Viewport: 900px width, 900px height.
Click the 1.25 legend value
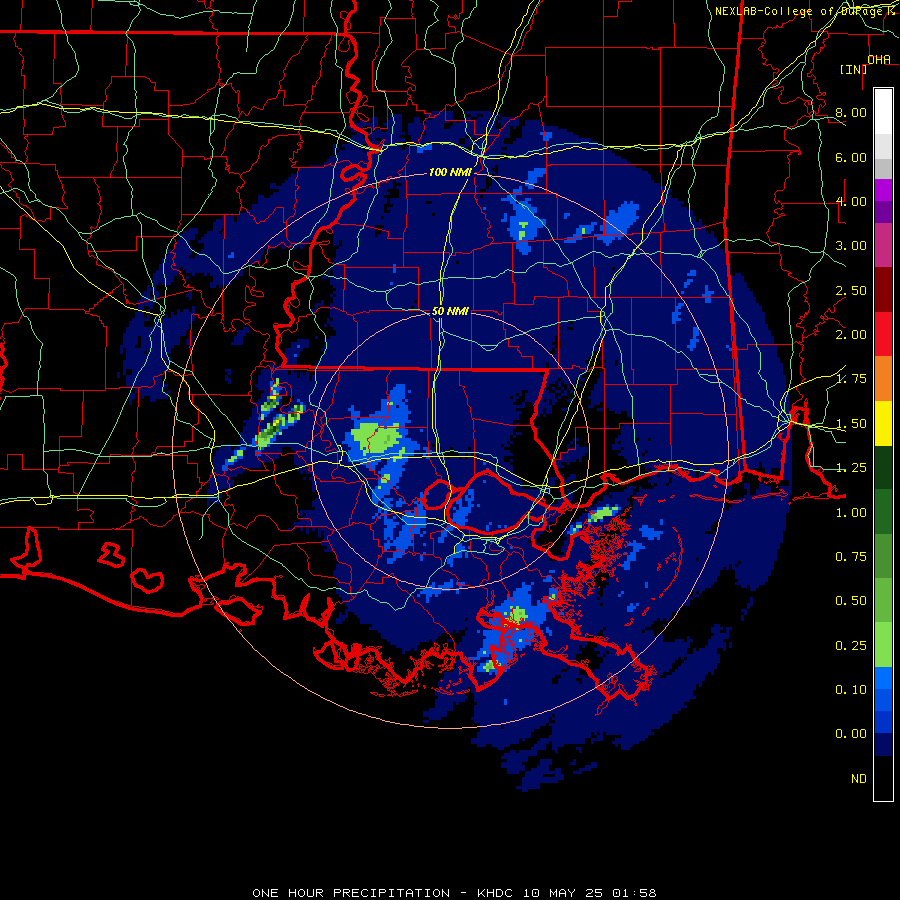tap(851, 468)
